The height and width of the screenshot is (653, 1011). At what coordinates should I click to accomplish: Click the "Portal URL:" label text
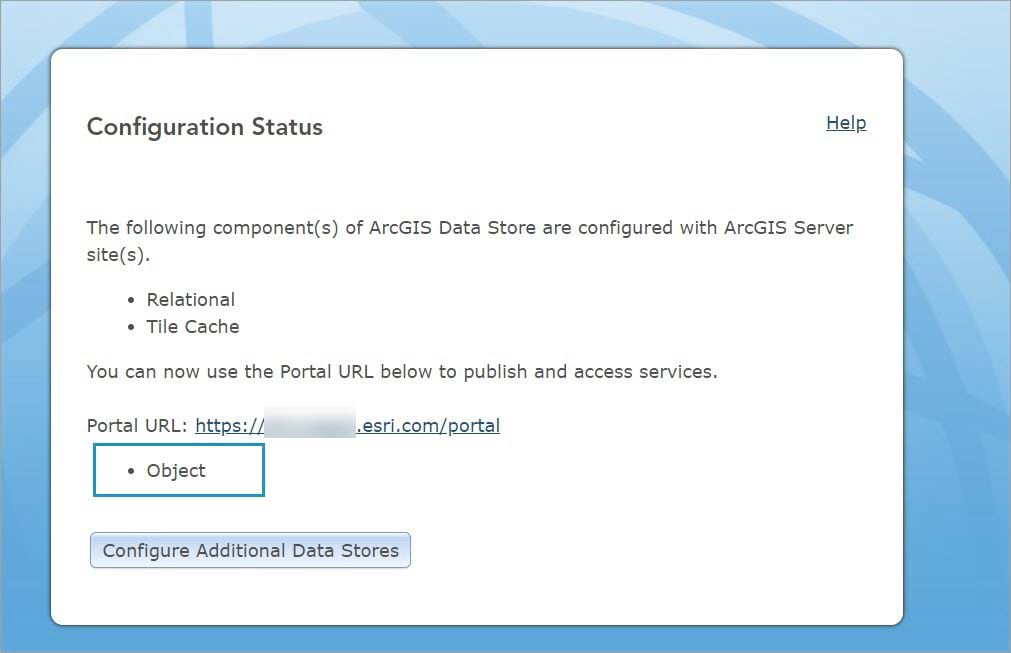(137, 426)
